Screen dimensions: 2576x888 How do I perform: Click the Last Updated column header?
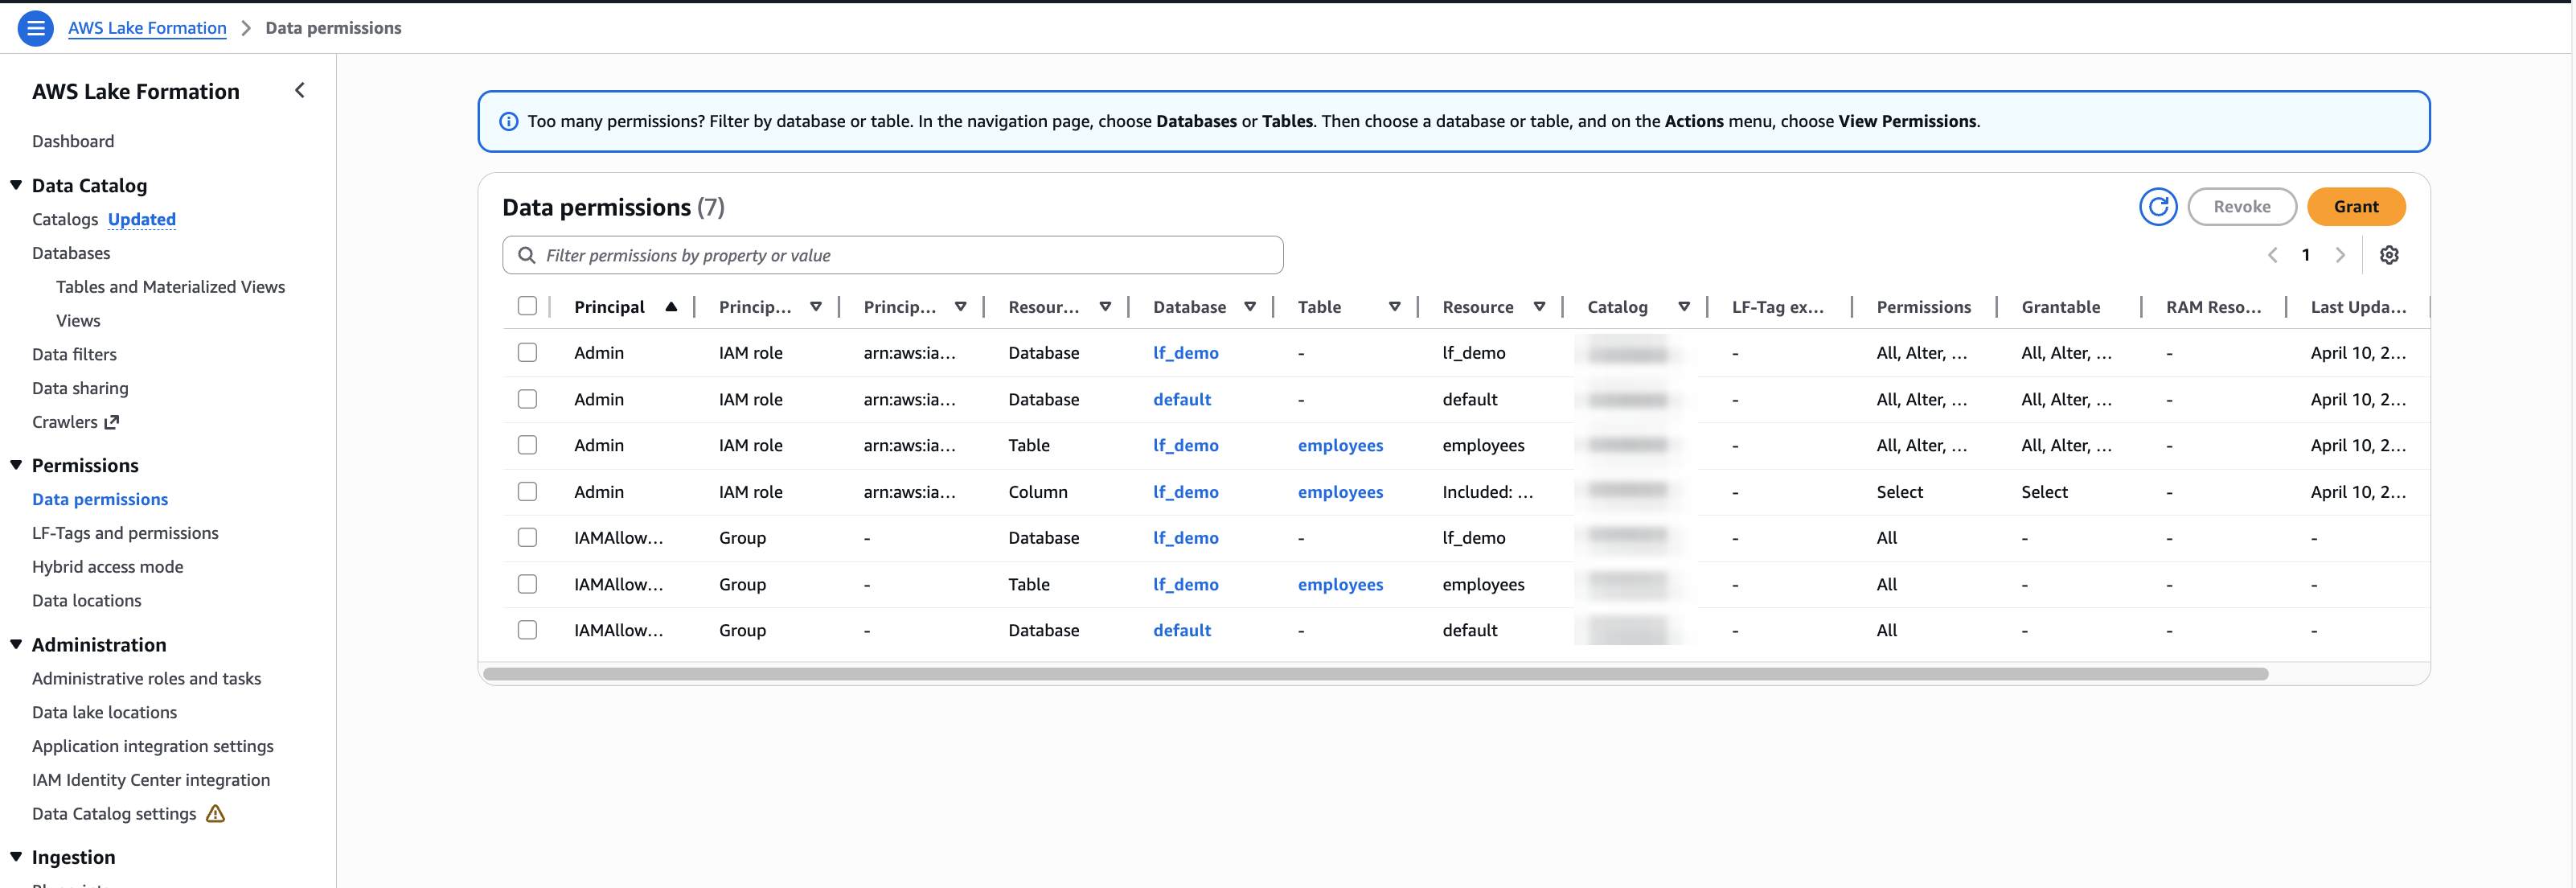point(2357,307)
